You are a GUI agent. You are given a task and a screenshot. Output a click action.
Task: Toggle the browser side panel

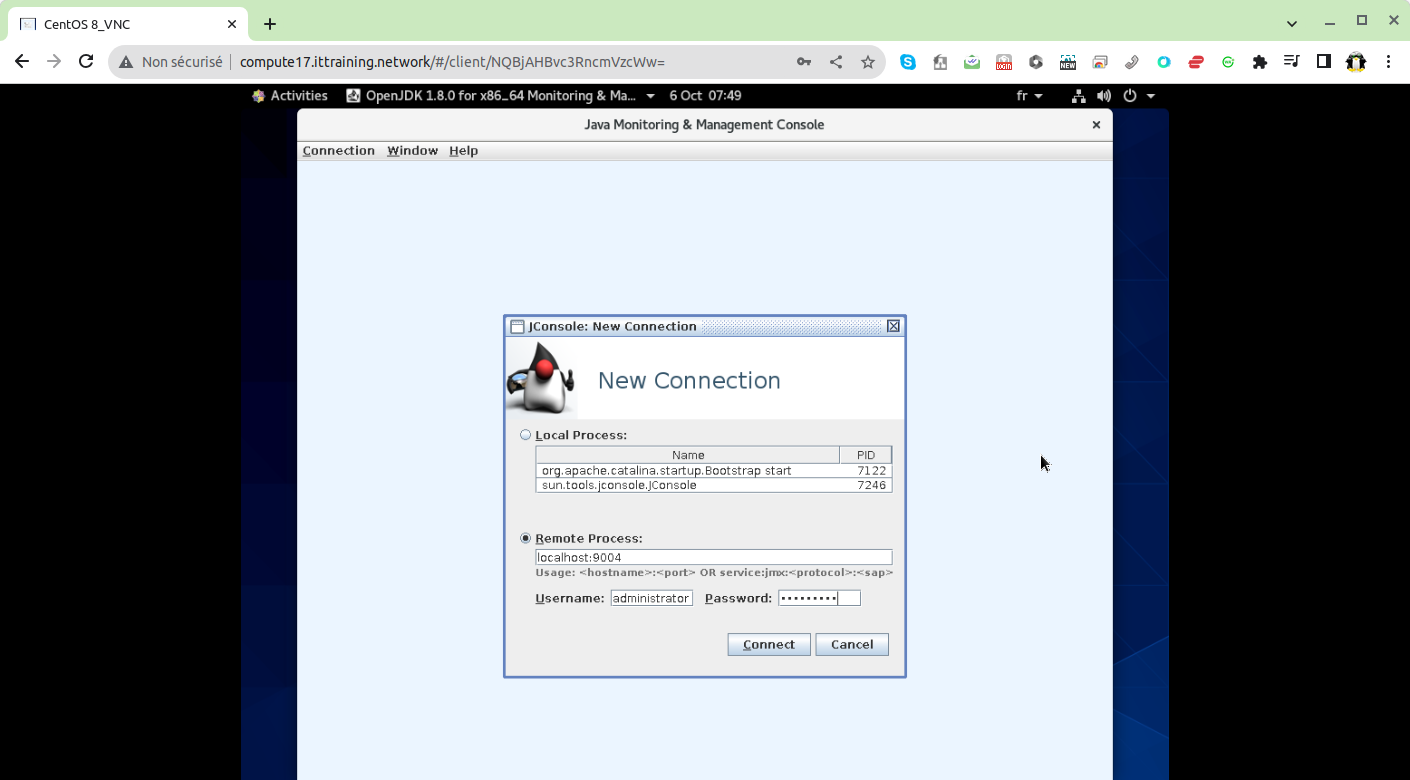pos(1323,62)
